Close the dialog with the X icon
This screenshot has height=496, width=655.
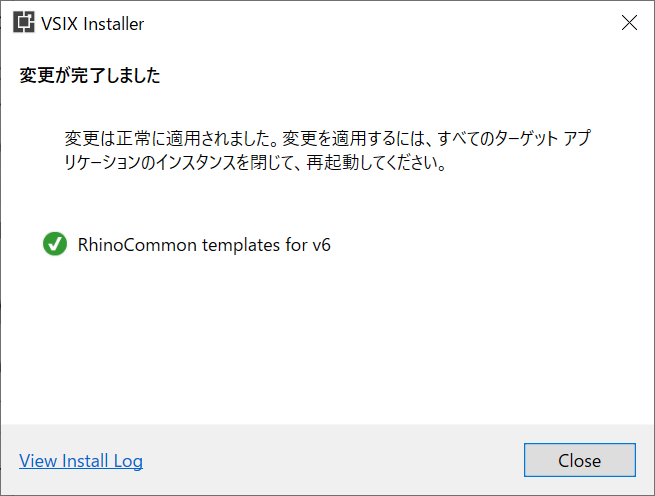[x=629, y=23]
